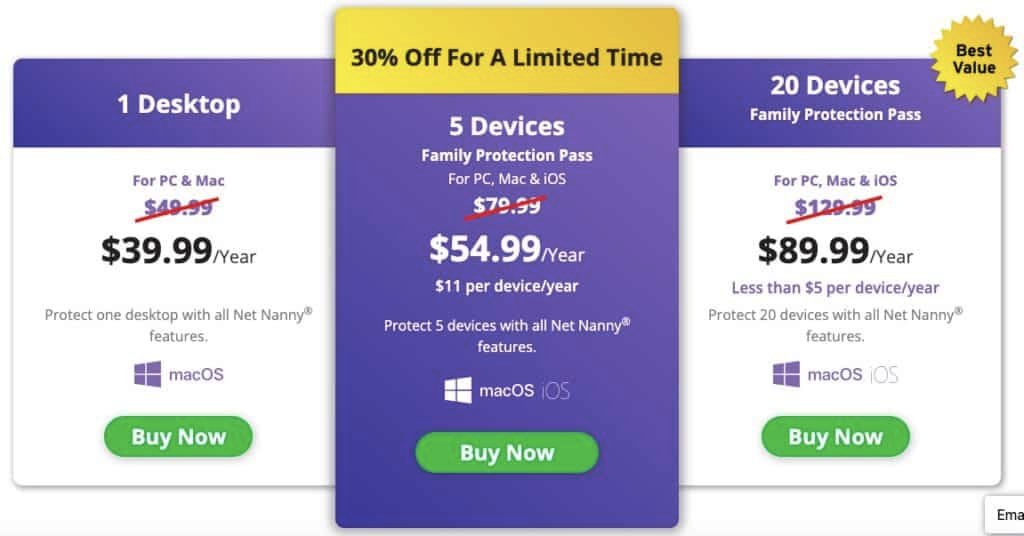The height and width of the screenshot is (536, 1024).
Task: Select the 20 Devices plan header
Action: click(x=835, y=86)
